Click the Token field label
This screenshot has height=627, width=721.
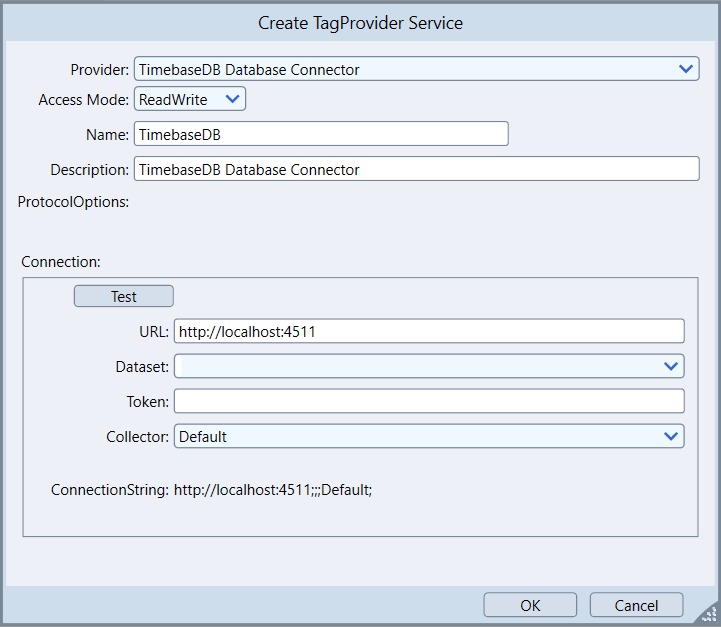tap(148, 402)
